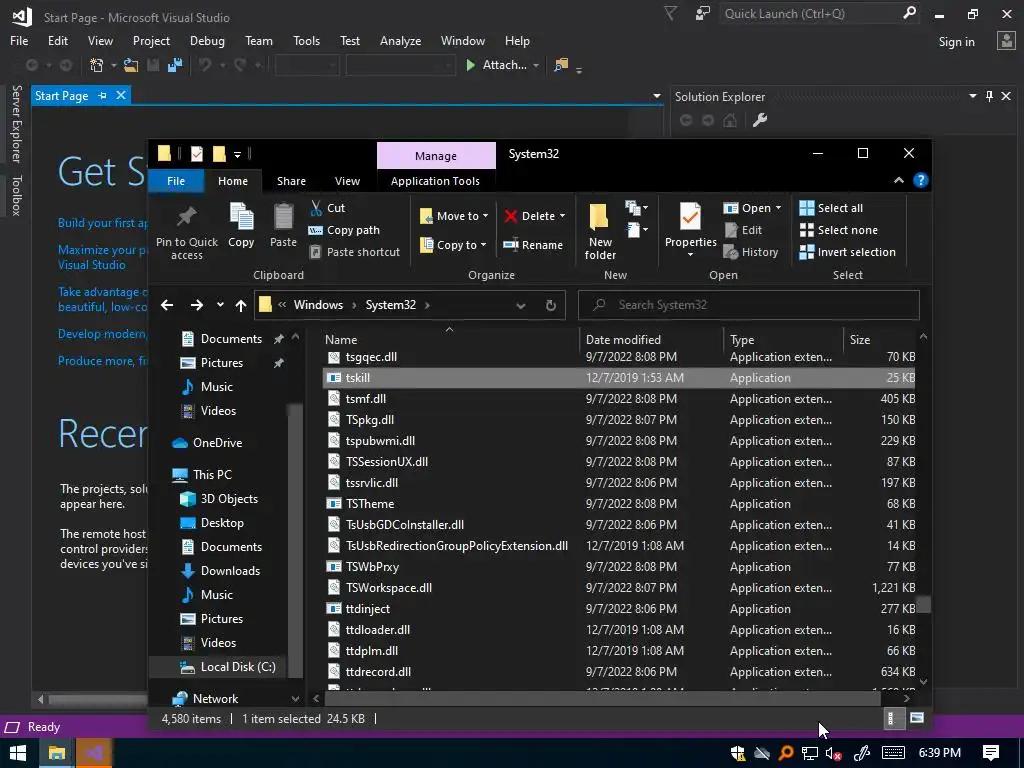Screen dimensions: 1024x768
Task: Open Action Center notifications in taskbar
Action: tap(991, 753)
